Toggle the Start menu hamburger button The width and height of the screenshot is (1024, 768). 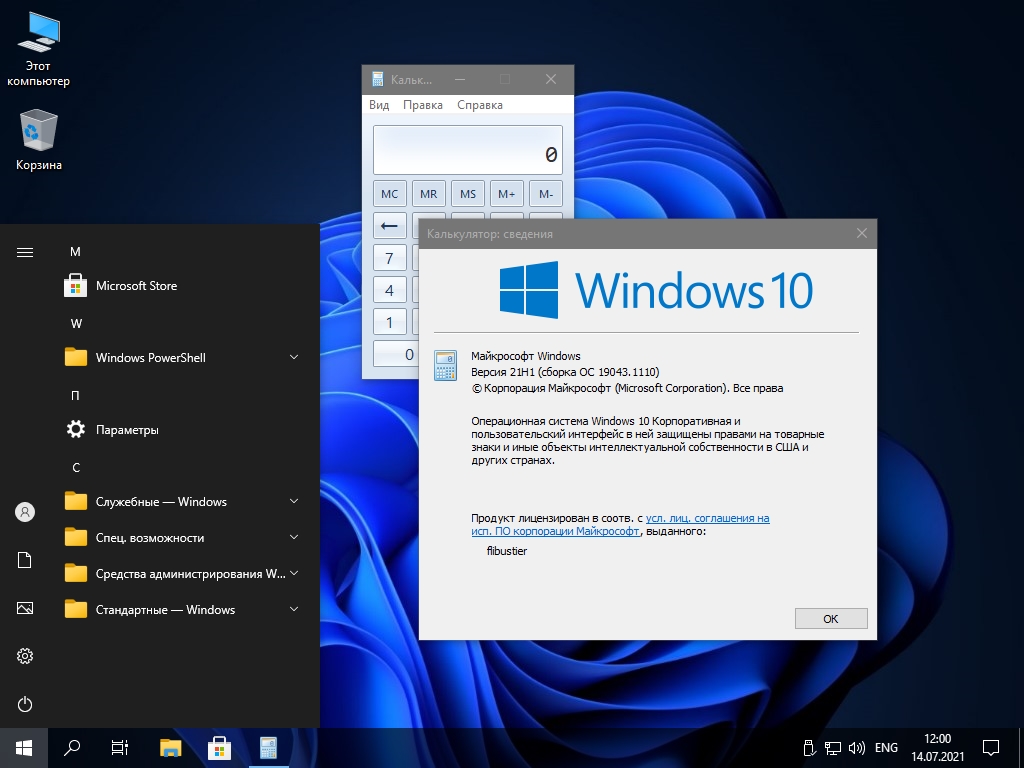(25, 252)
